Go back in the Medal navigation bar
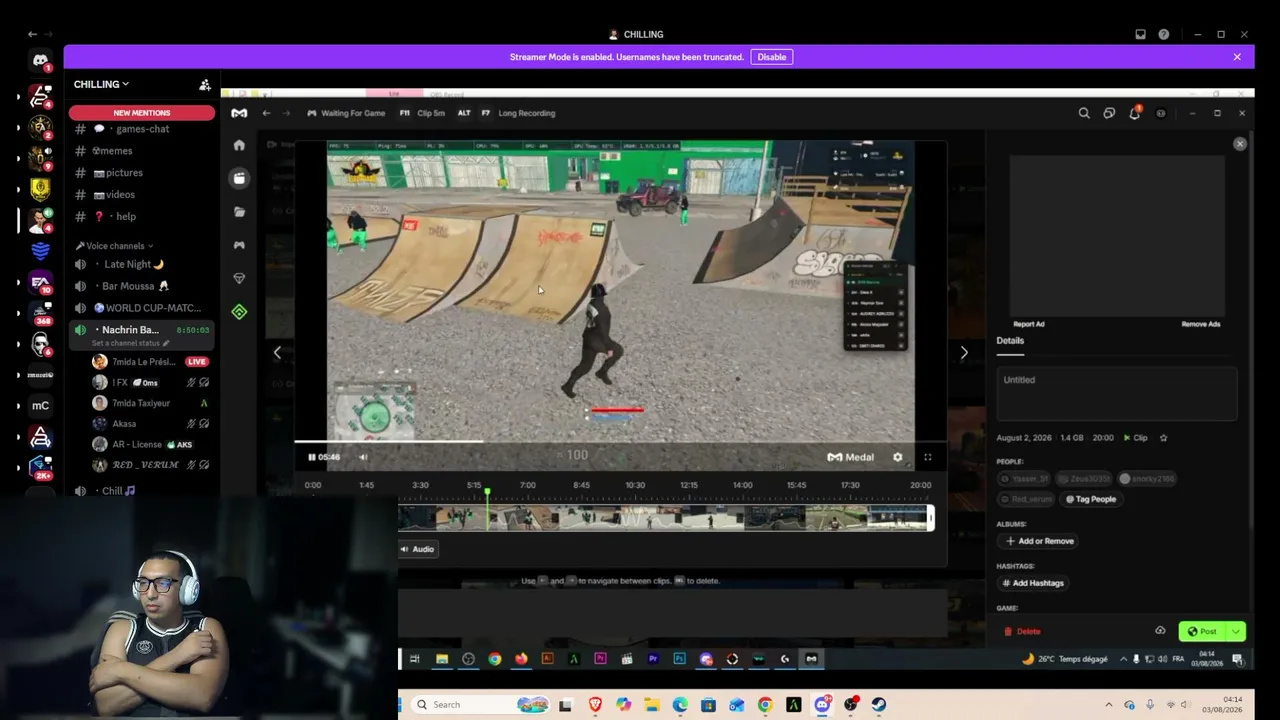Viewport: 1280px width, 720px height. pos(266,113)
